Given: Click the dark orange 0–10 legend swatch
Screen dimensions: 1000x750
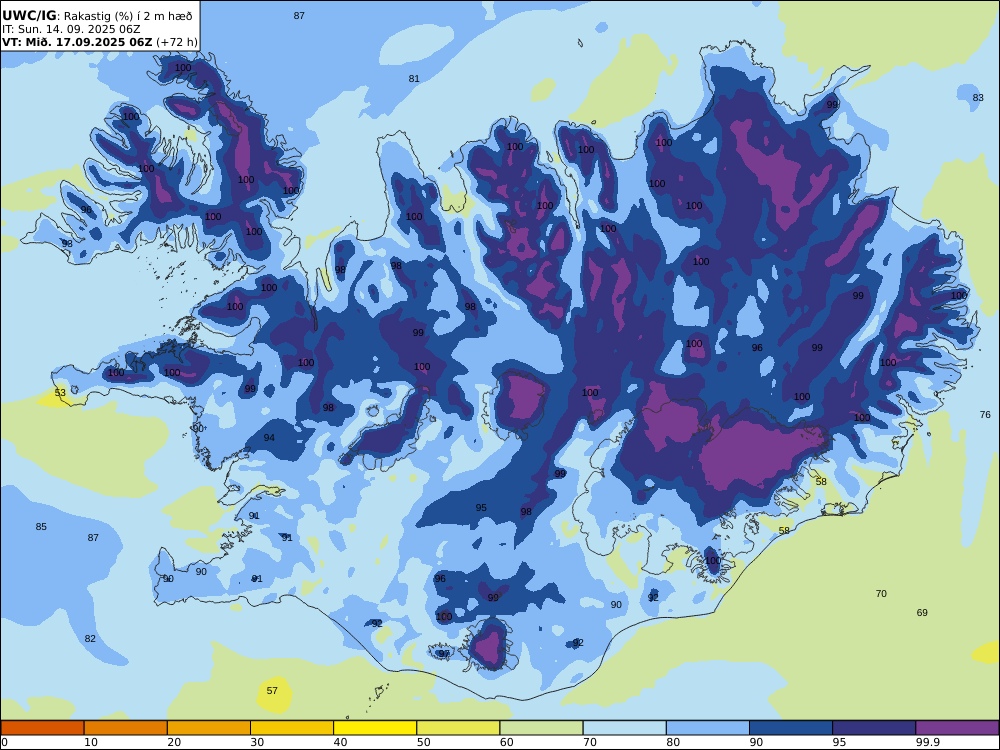Looking at the screenshot, I should [x=42, y=728].
